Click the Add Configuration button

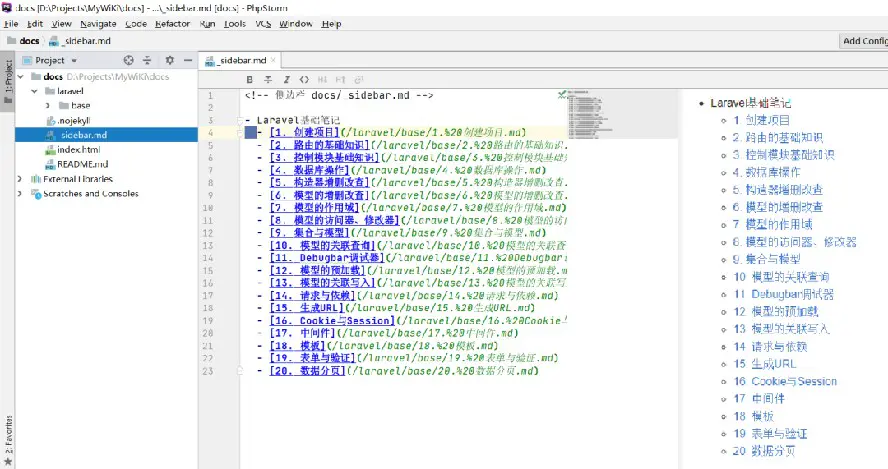864,41
